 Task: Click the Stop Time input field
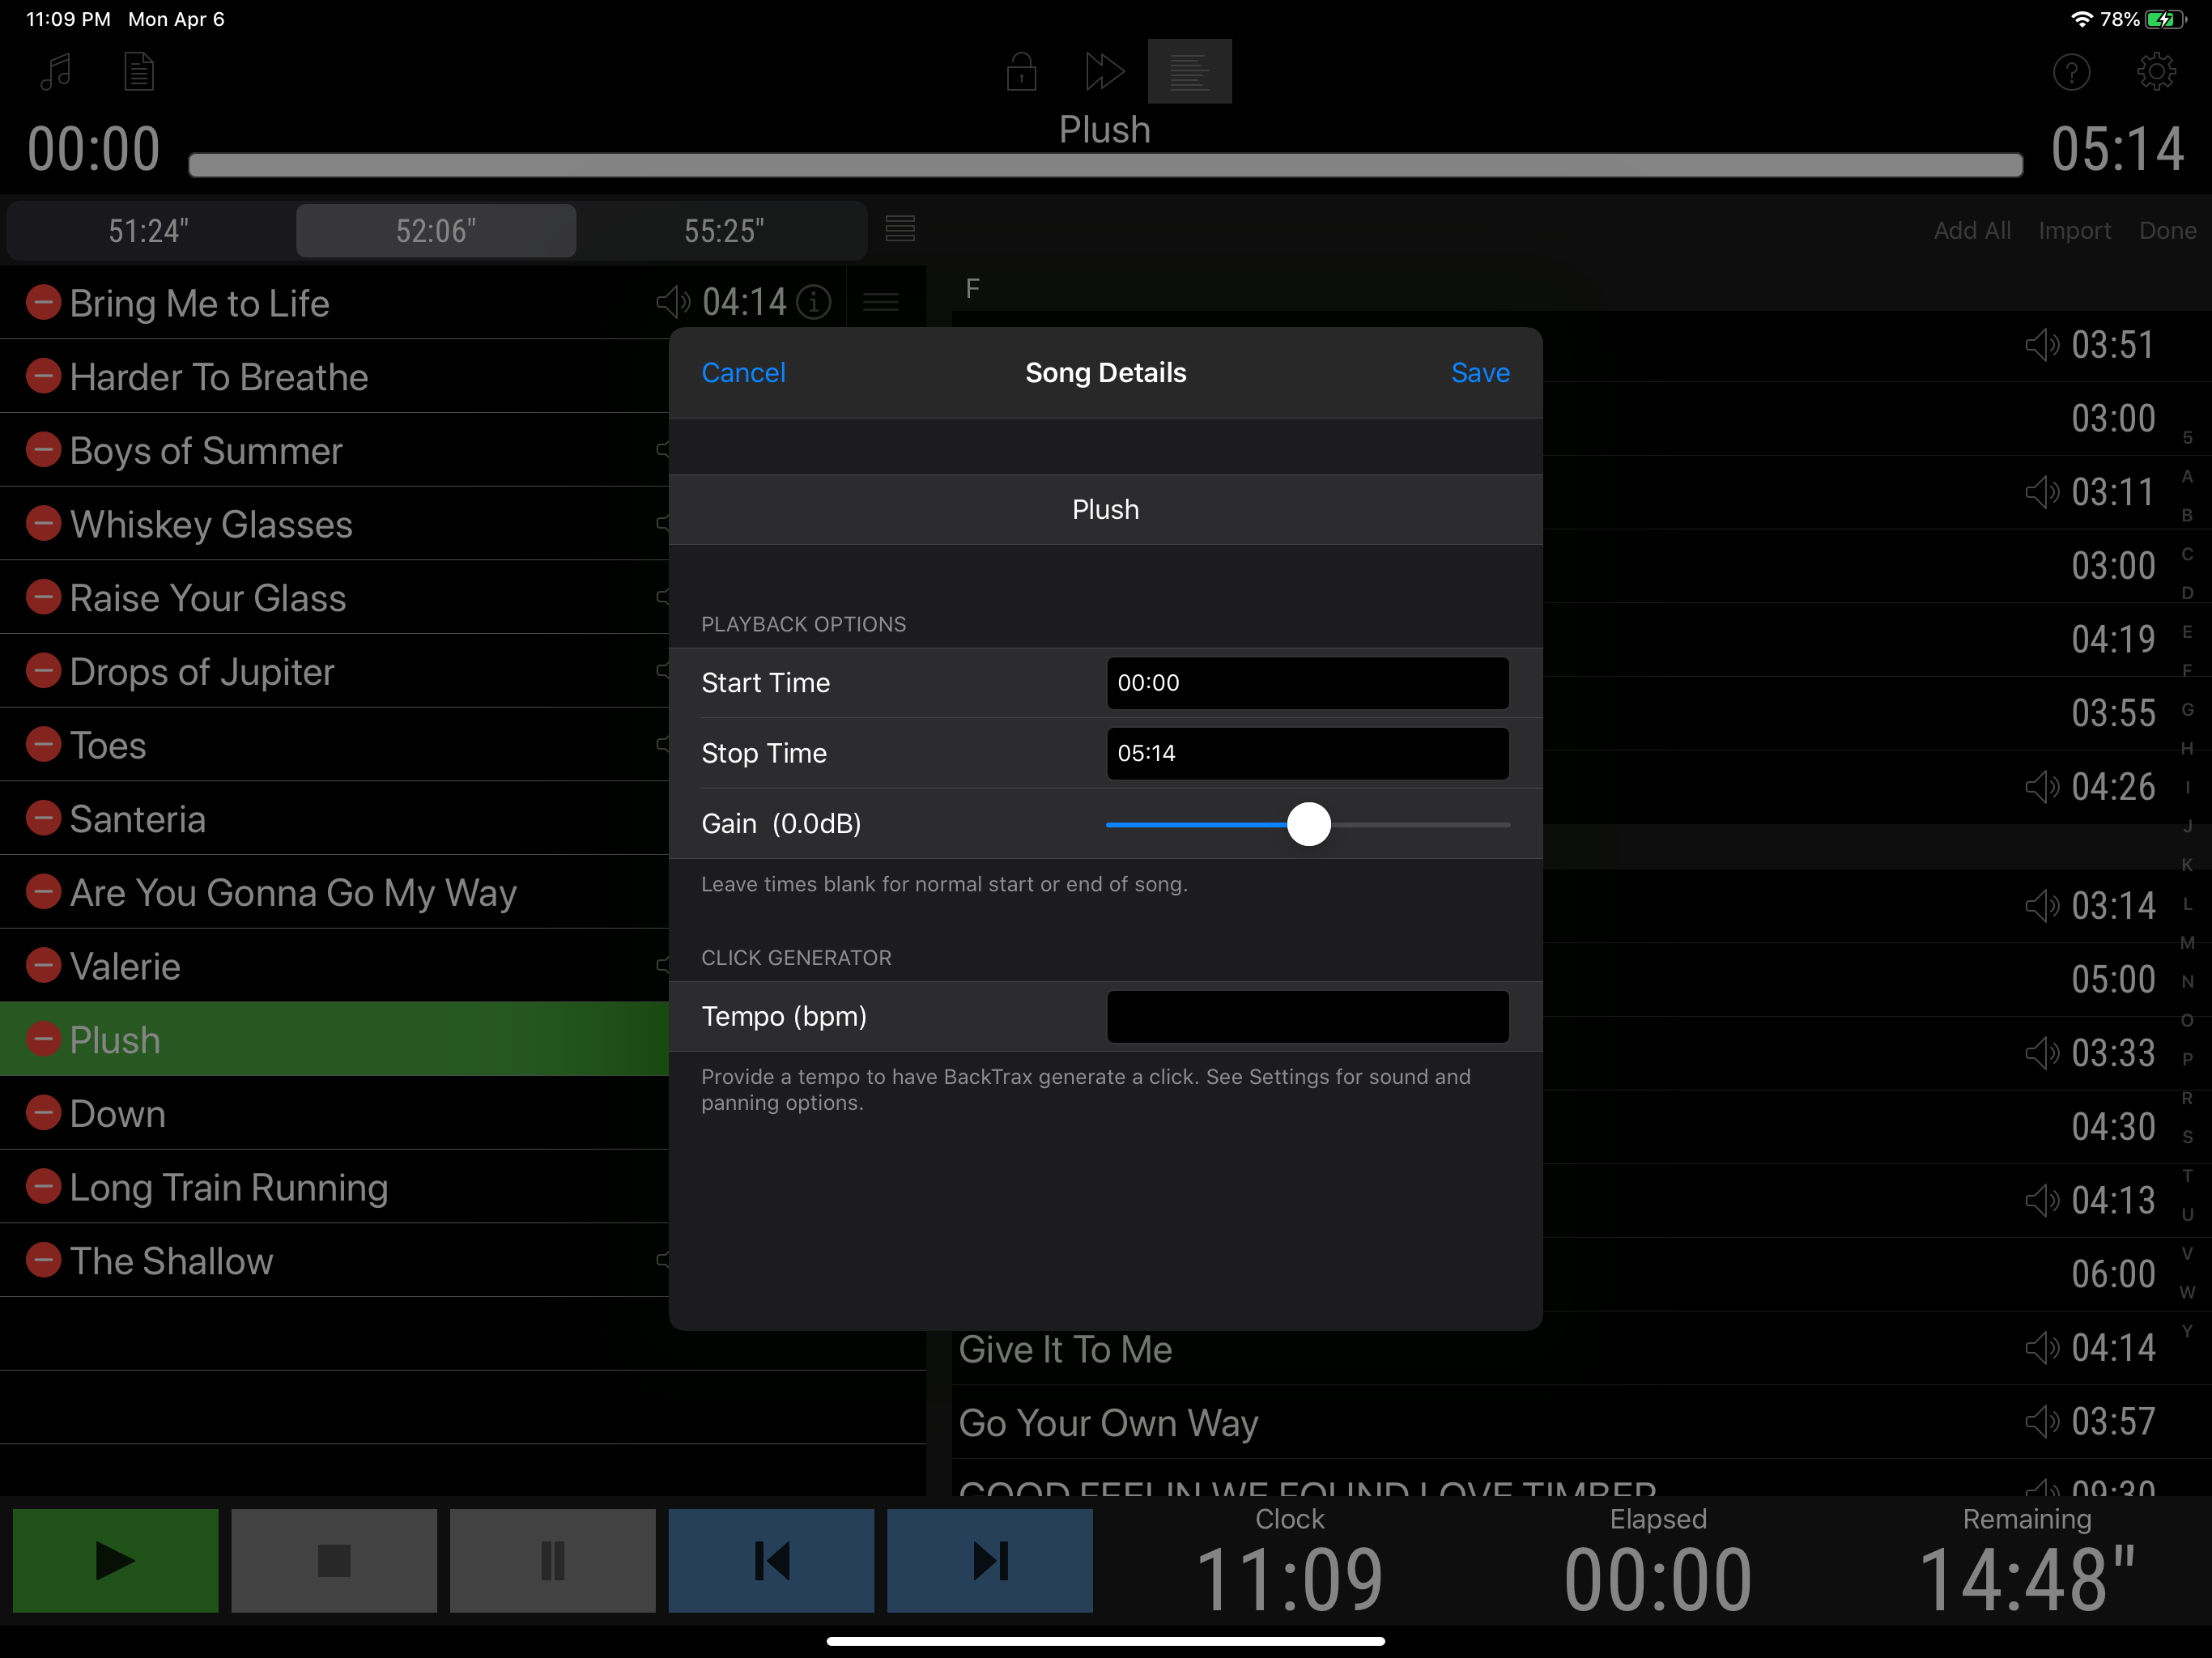[x=1308, y=753]
